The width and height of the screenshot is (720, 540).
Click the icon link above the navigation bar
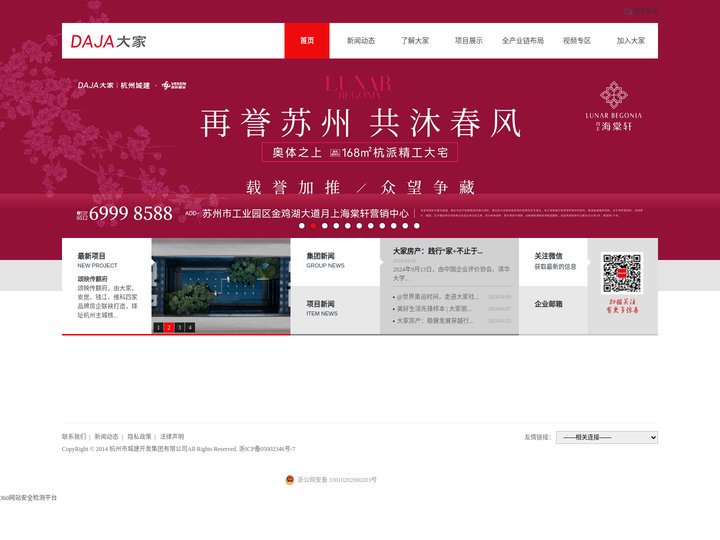click(640, 11)
